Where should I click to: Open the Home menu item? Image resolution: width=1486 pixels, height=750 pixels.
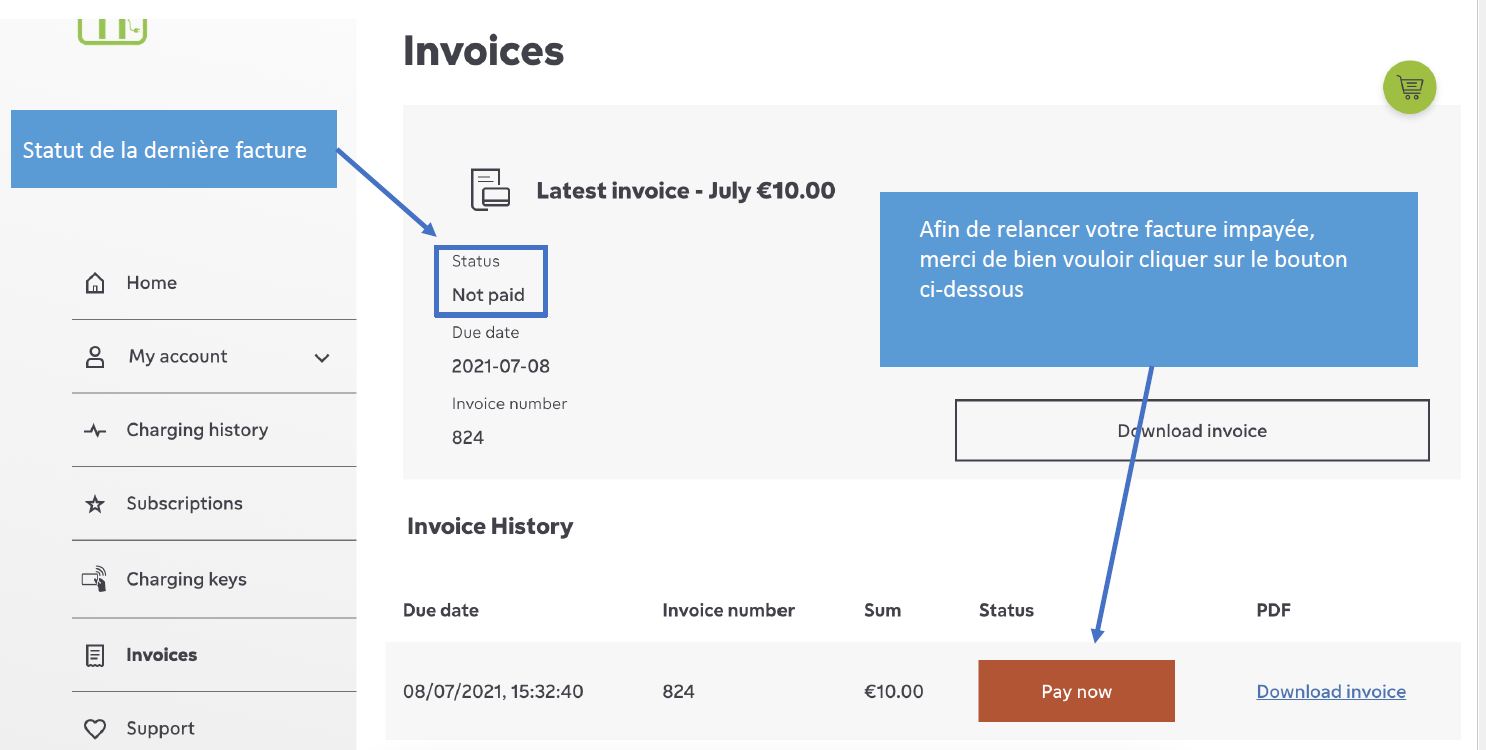(x=151, y=283)
